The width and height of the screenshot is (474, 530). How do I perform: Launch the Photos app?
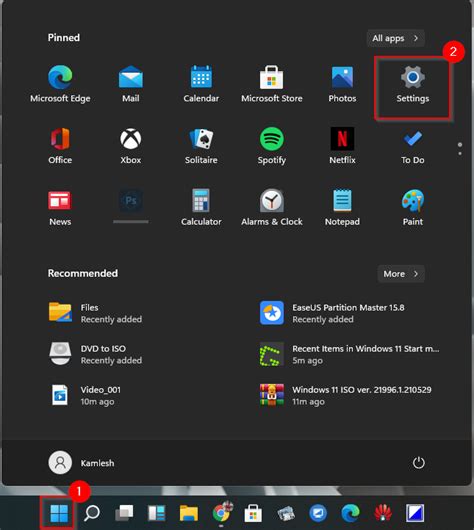click(x=342, y=84)
